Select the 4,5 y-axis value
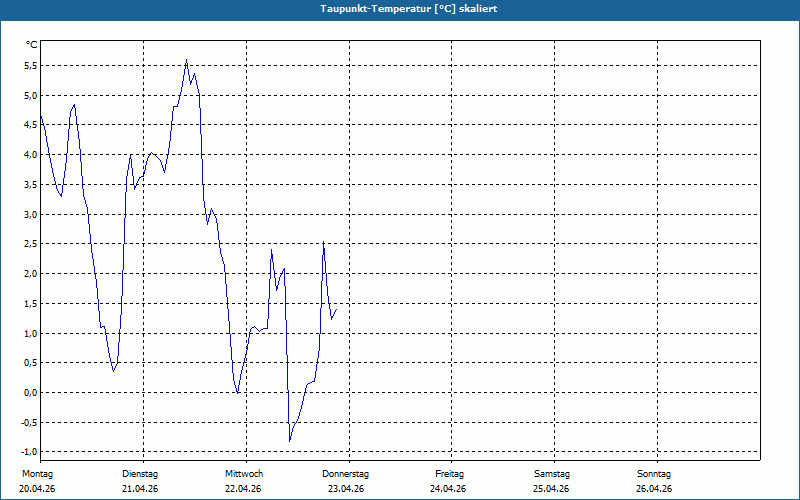The height and width of the screenshot is (500, 800). tap(31, 125)
